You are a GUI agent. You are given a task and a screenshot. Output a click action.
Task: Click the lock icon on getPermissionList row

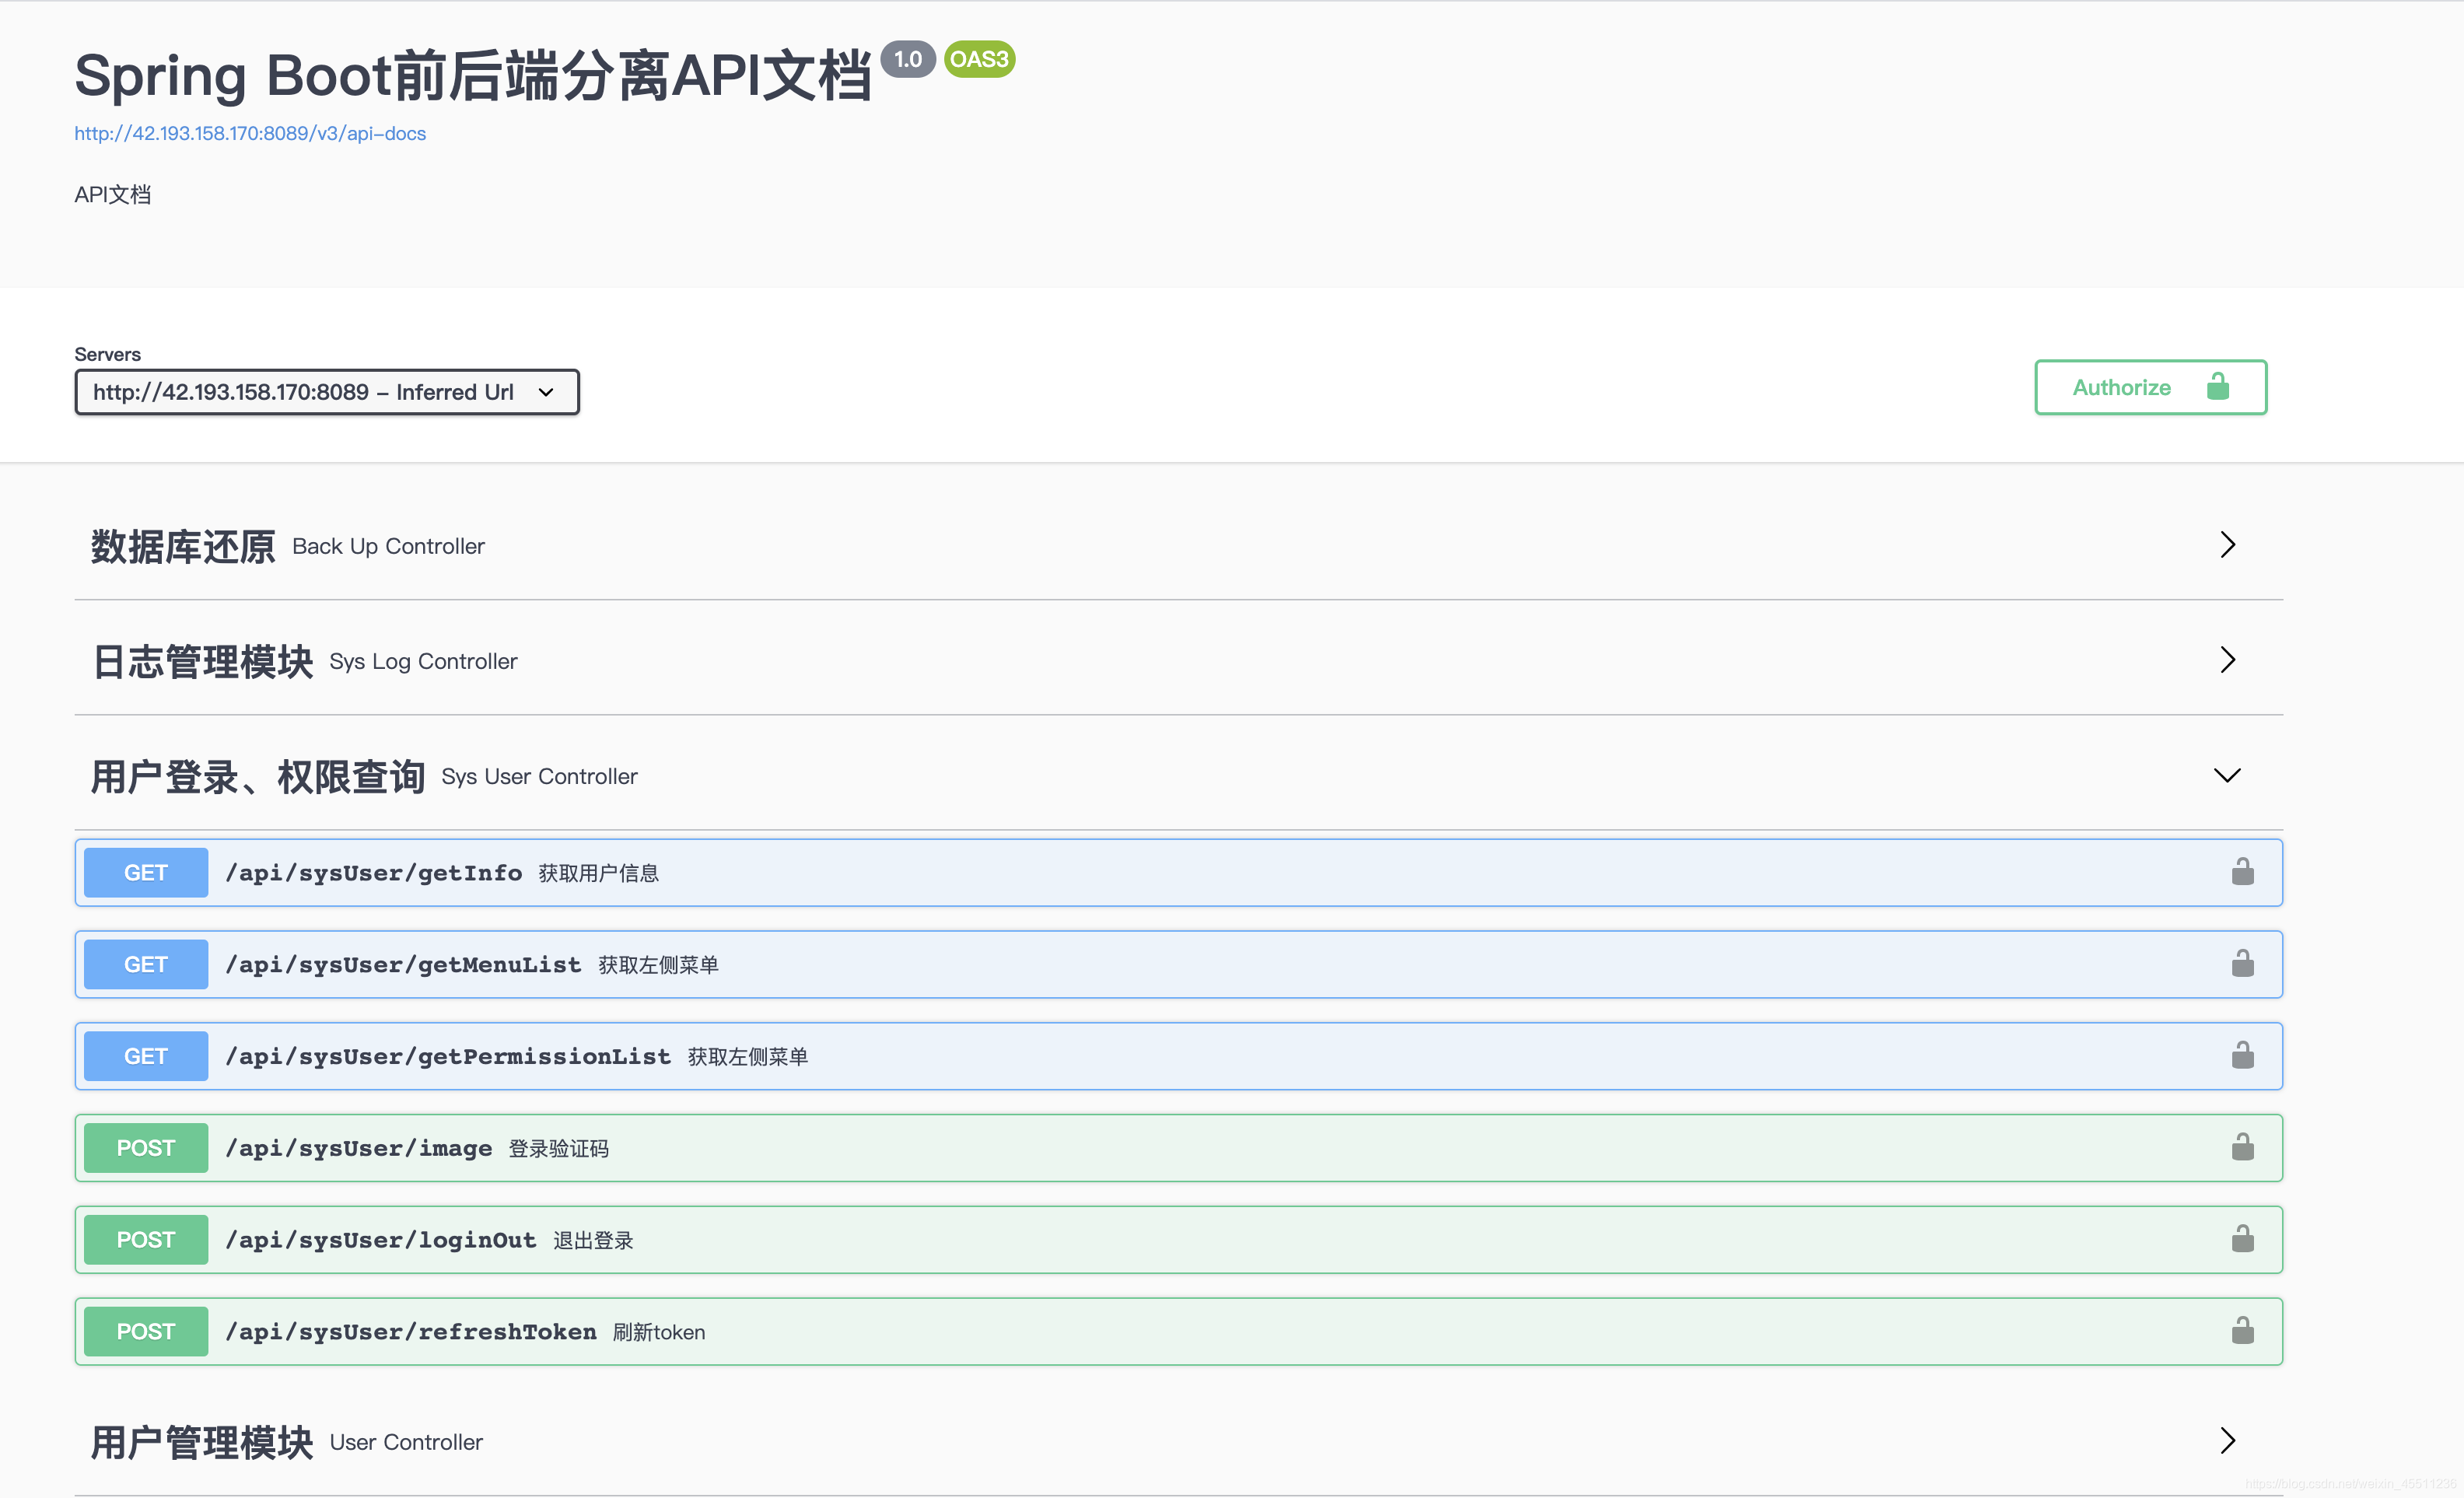[2242, 1055]
